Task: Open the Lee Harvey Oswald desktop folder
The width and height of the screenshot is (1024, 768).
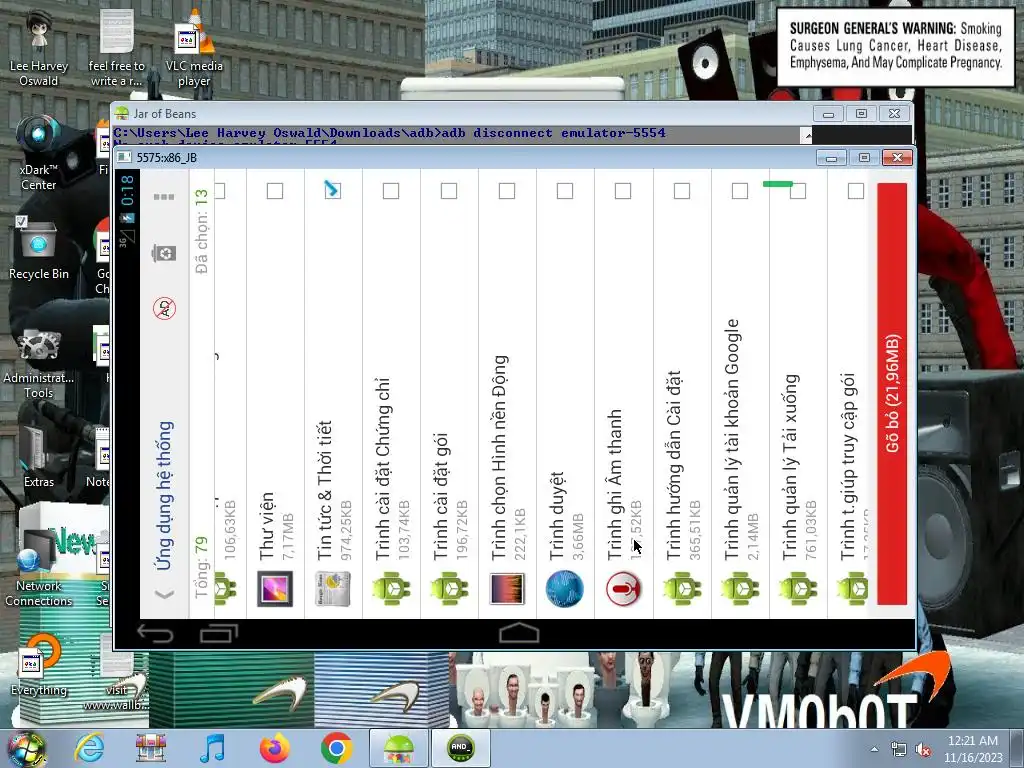Action: [39, 49]
